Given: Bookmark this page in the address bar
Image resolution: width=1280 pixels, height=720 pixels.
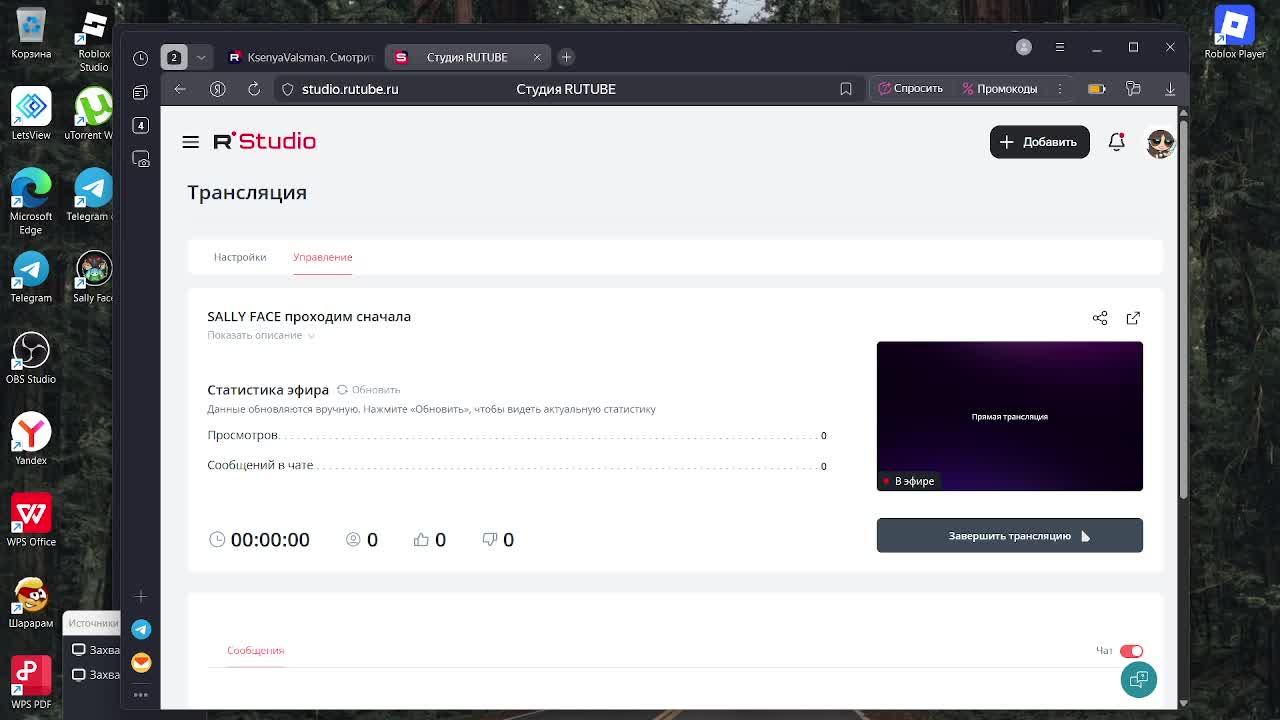Looking at the screenshot, I should tap(846, 89).
